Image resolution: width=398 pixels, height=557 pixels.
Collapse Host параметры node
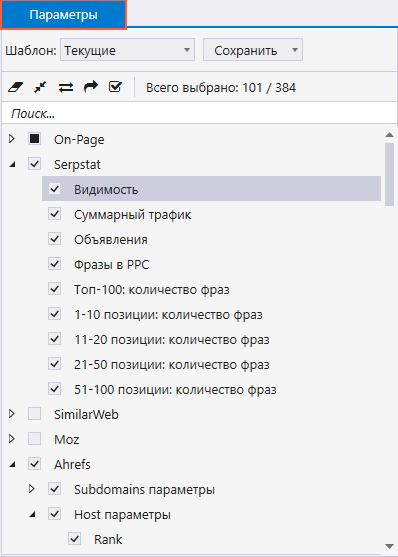(x=32, y=514)
